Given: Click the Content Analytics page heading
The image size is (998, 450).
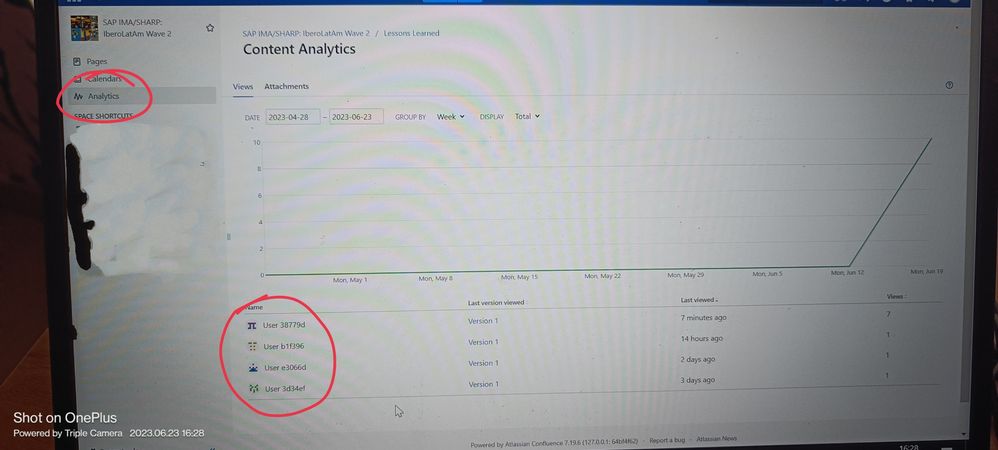Looking at the screenshot, I should (299, 50).
